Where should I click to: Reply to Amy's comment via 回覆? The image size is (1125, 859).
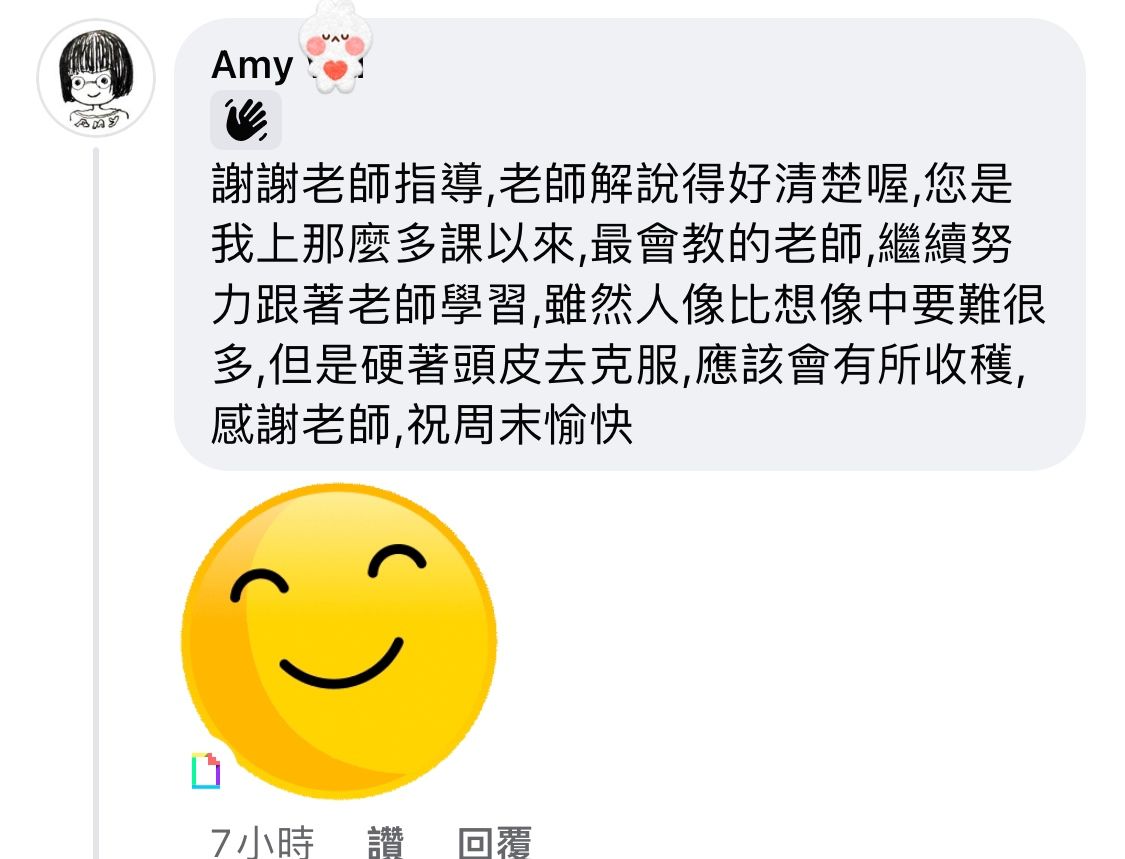coord(494,842)
